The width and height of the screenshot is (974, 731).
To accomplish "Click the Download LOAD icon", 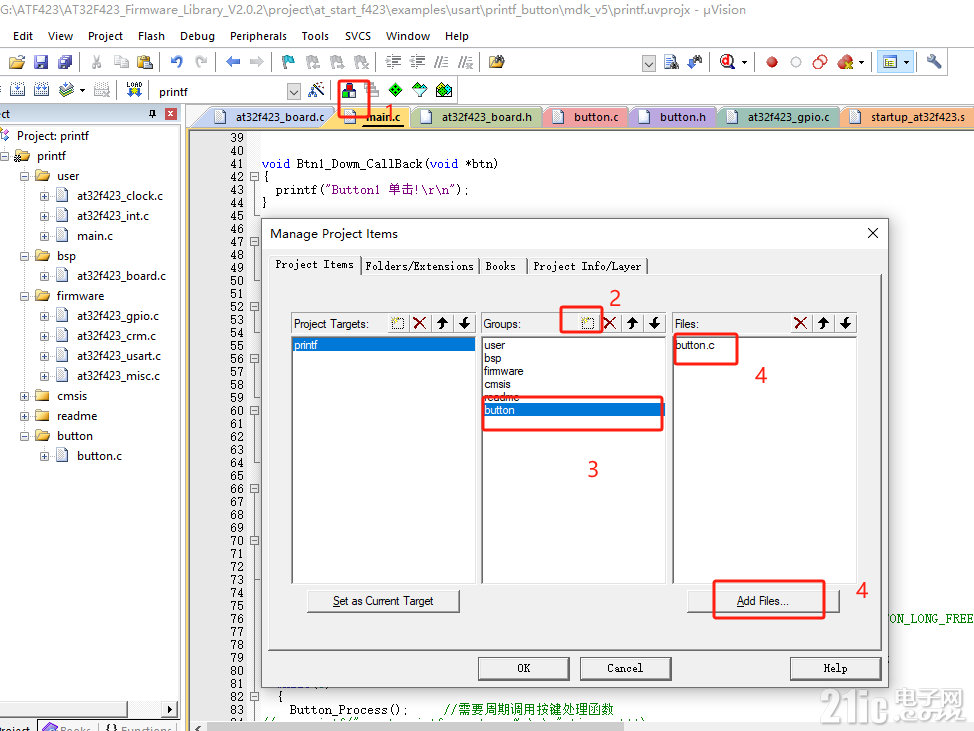I will pyautogui.click(x=134, y=90).
